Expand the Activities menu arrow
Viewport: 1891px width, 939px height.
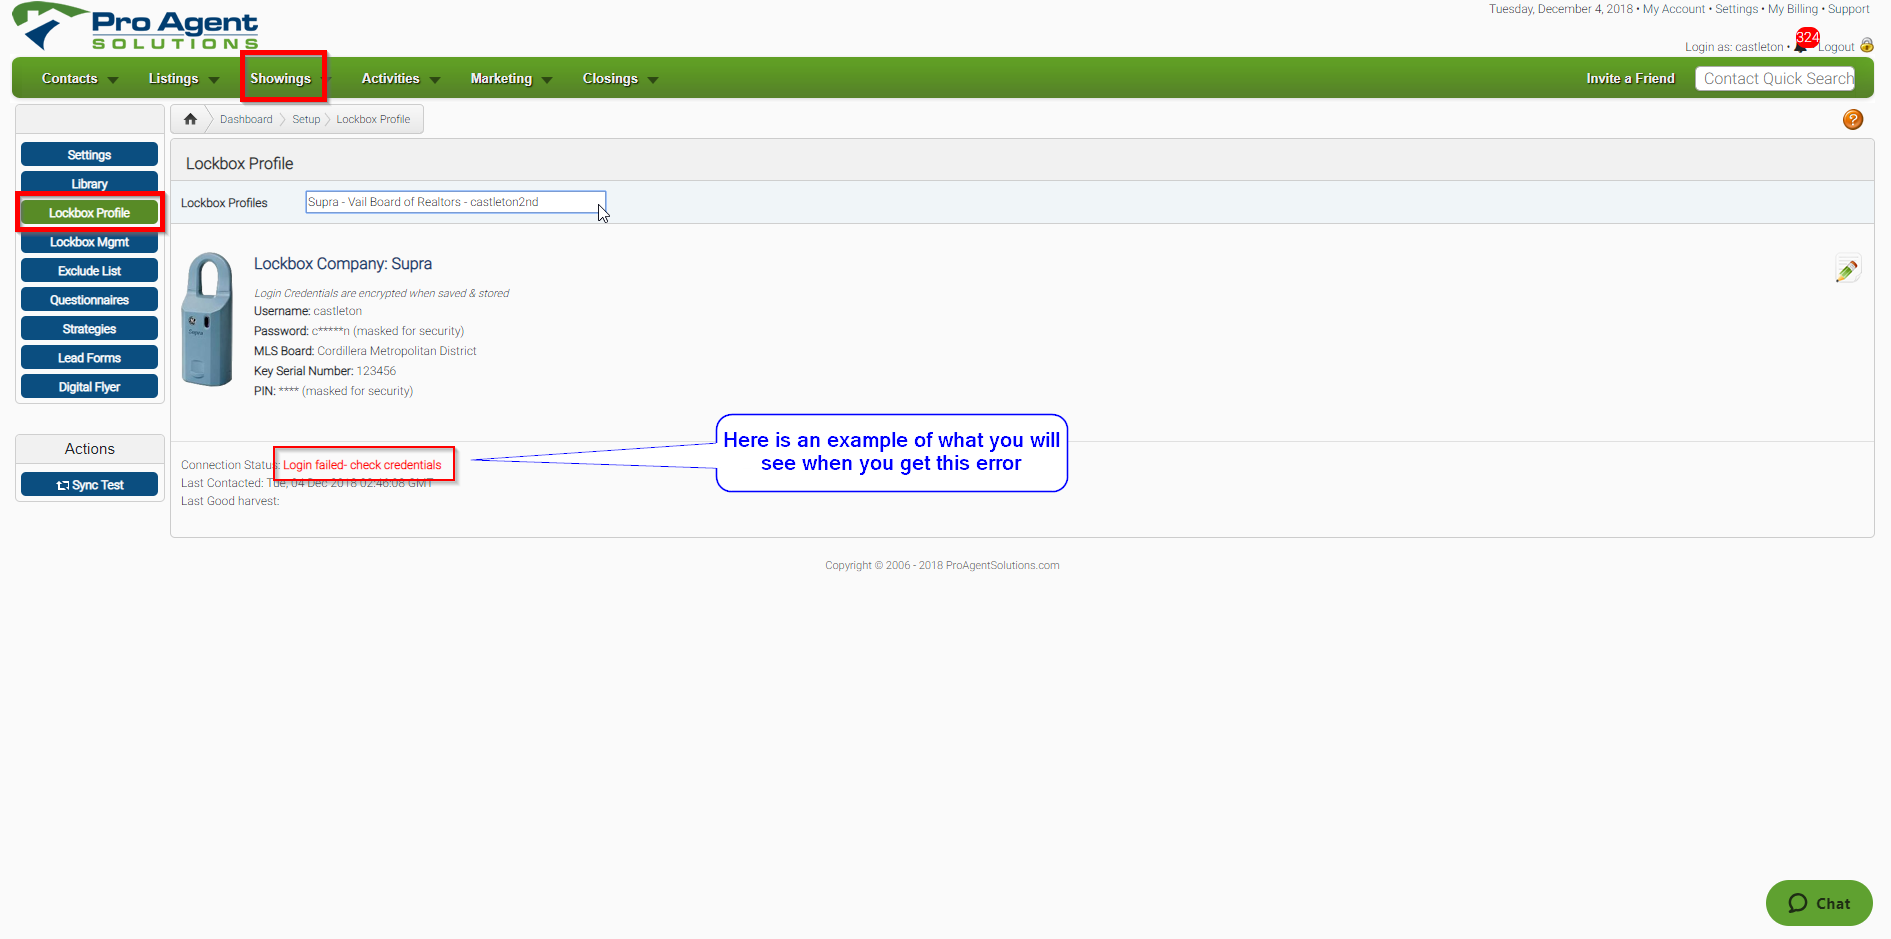pyautogui.click(x=434, y=80)
